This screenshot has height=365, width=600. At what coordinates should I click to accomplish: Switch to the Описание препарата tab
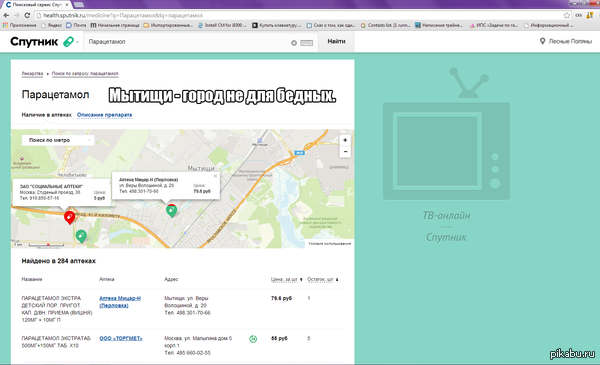pyautogui.click(x=104, y=115)
